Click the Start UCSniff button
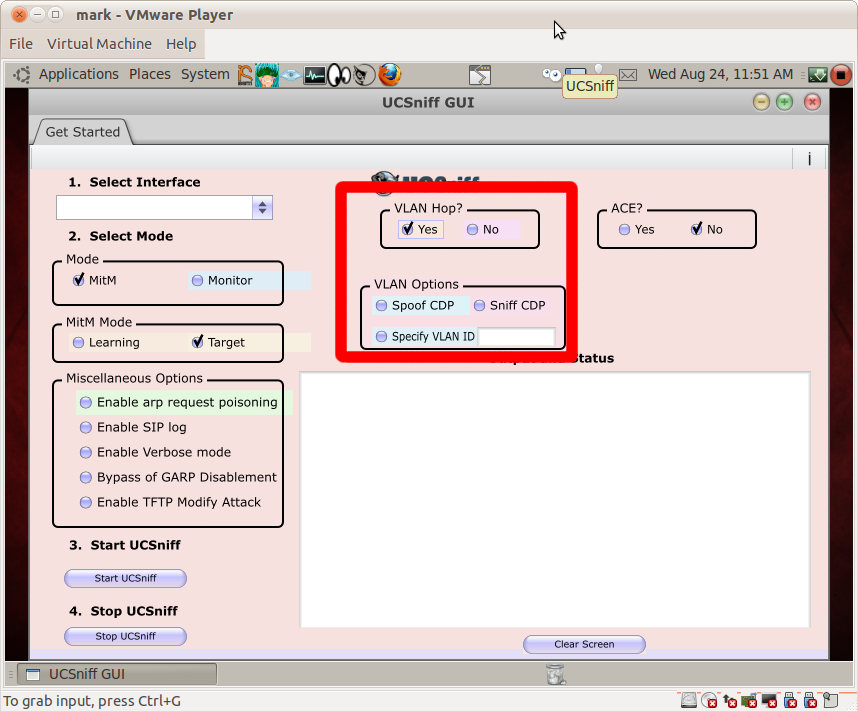 [x=125, y=578]
